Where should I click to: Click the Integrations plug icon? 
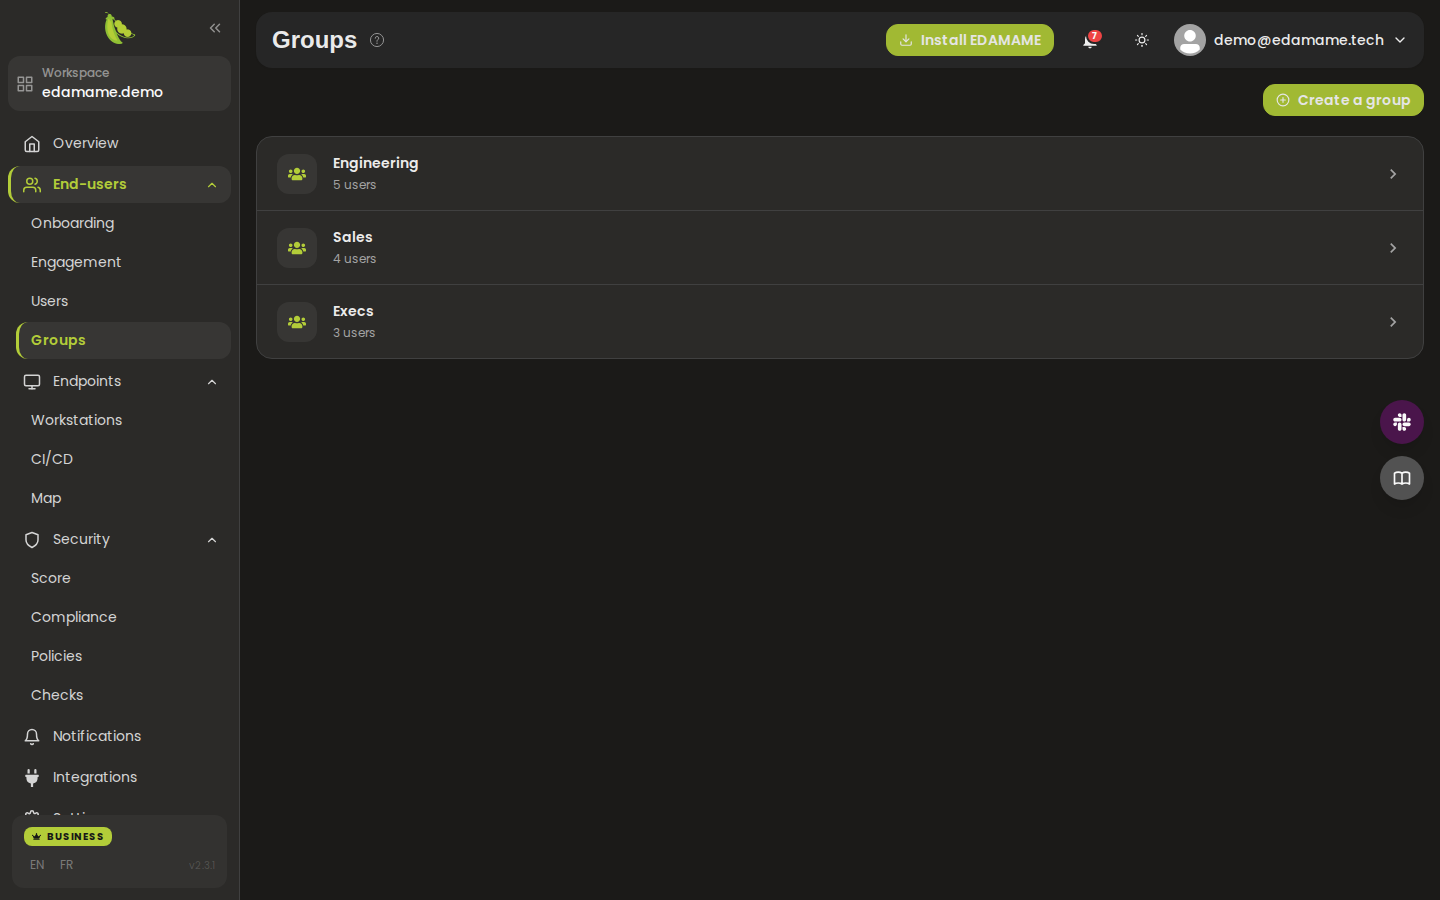pyautogui.click(x=32, y=778)
